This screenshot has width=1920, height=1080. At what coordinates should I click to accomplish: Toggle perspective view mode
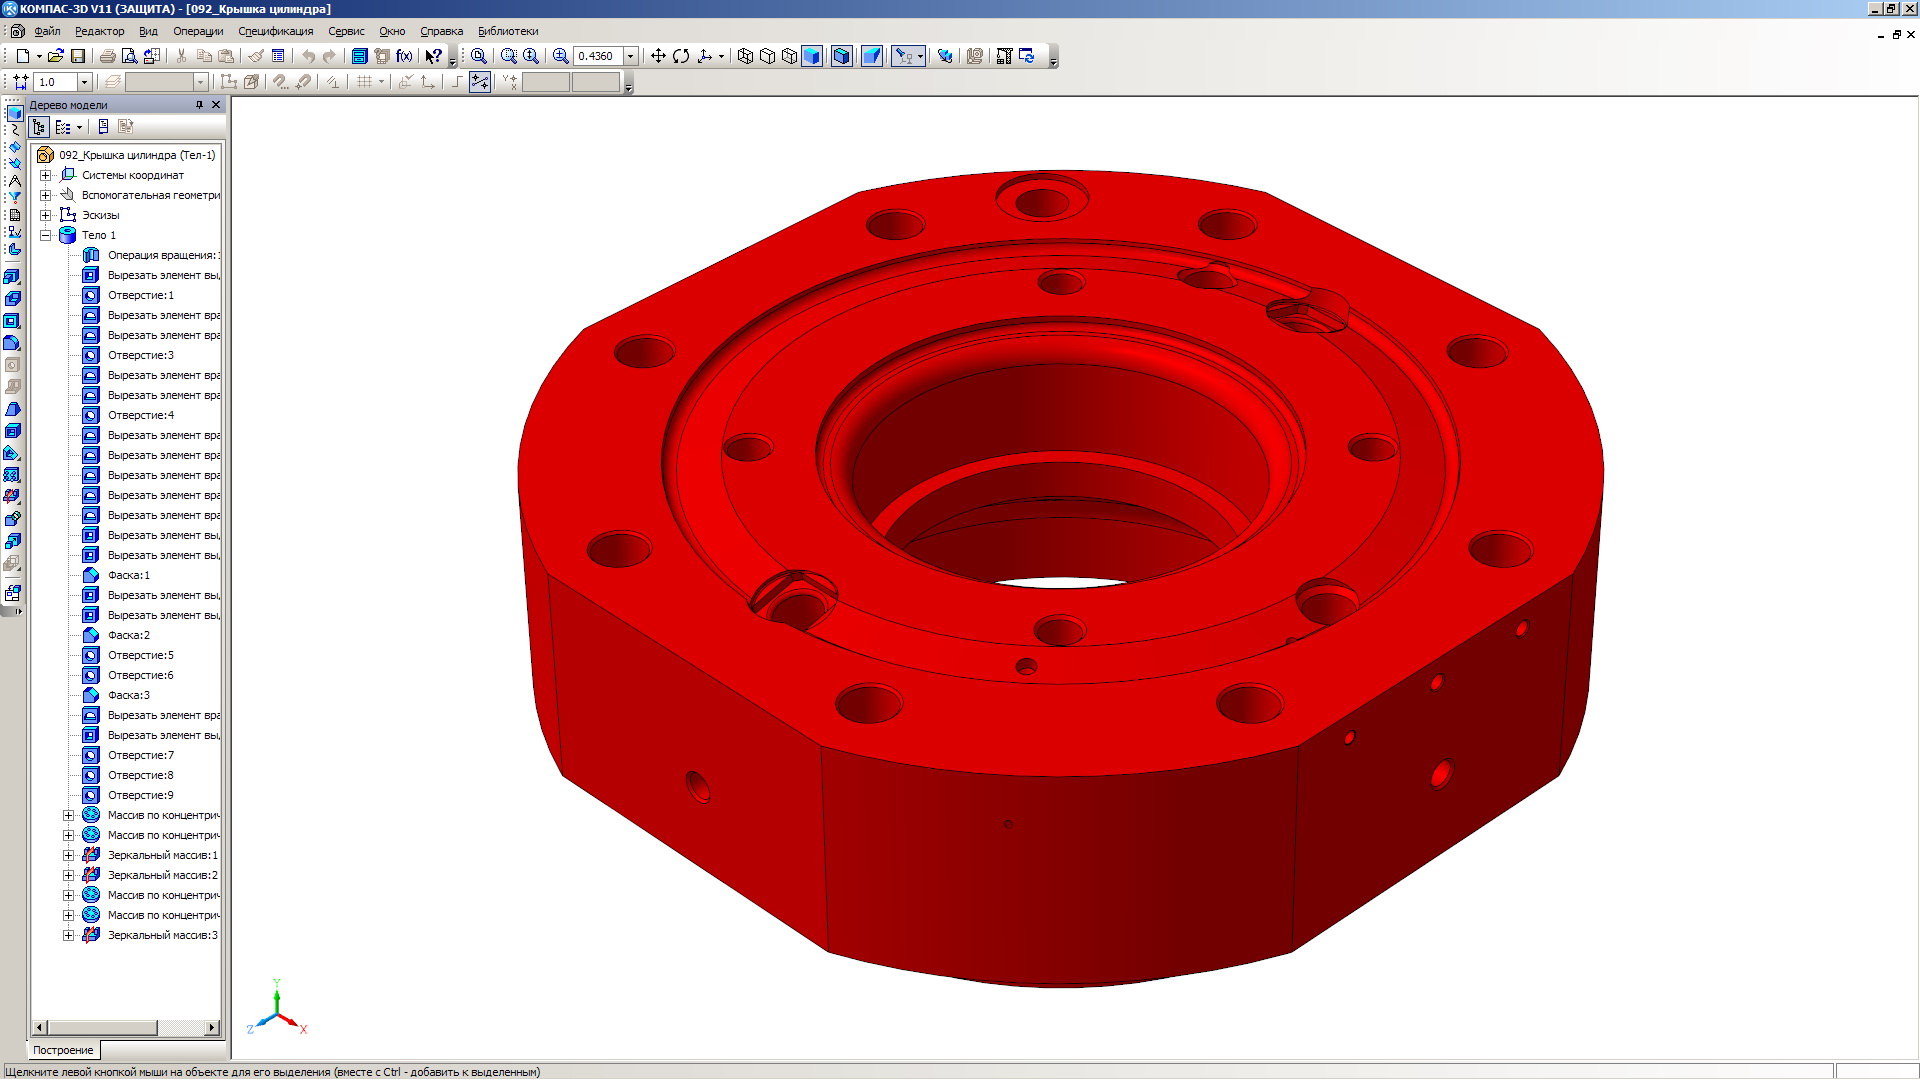tap(872, 56)
